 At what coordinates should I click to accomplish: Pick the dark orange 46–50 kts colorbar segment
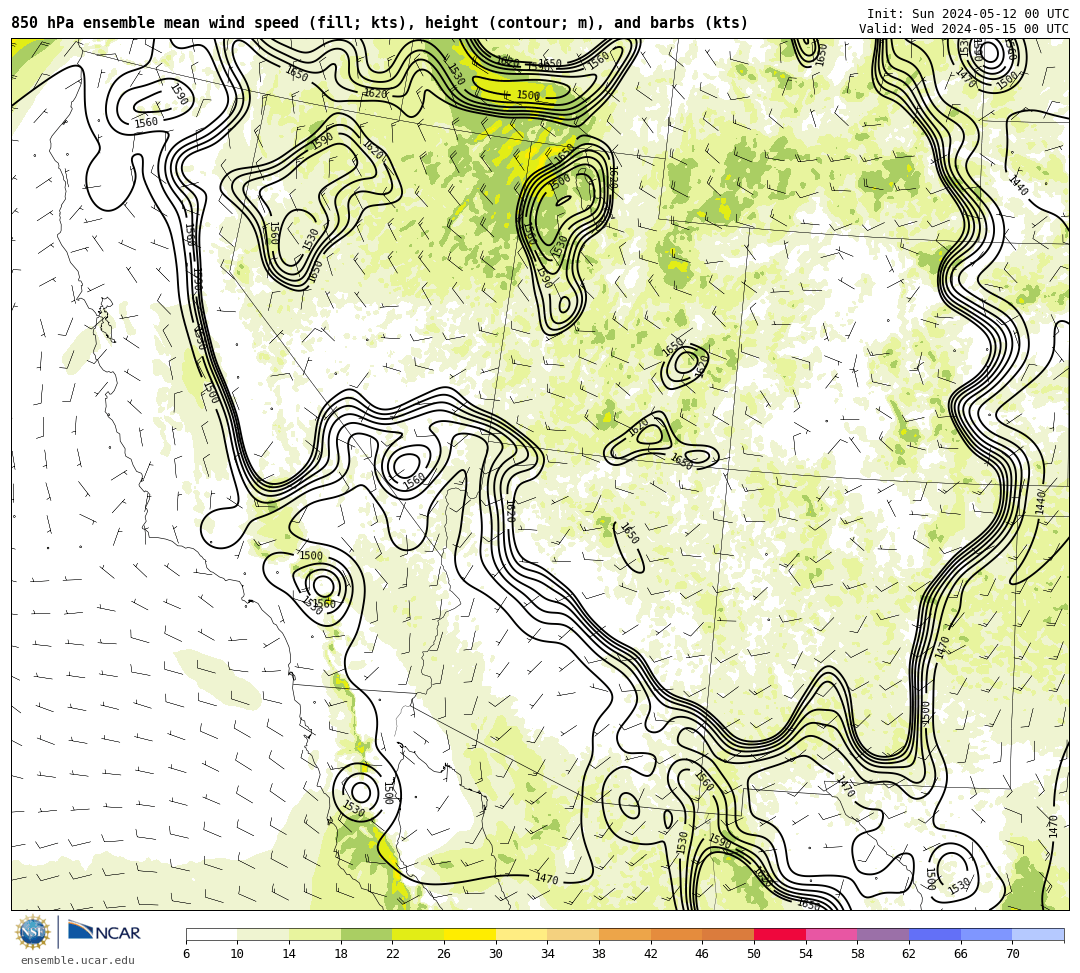coord(728,934)
